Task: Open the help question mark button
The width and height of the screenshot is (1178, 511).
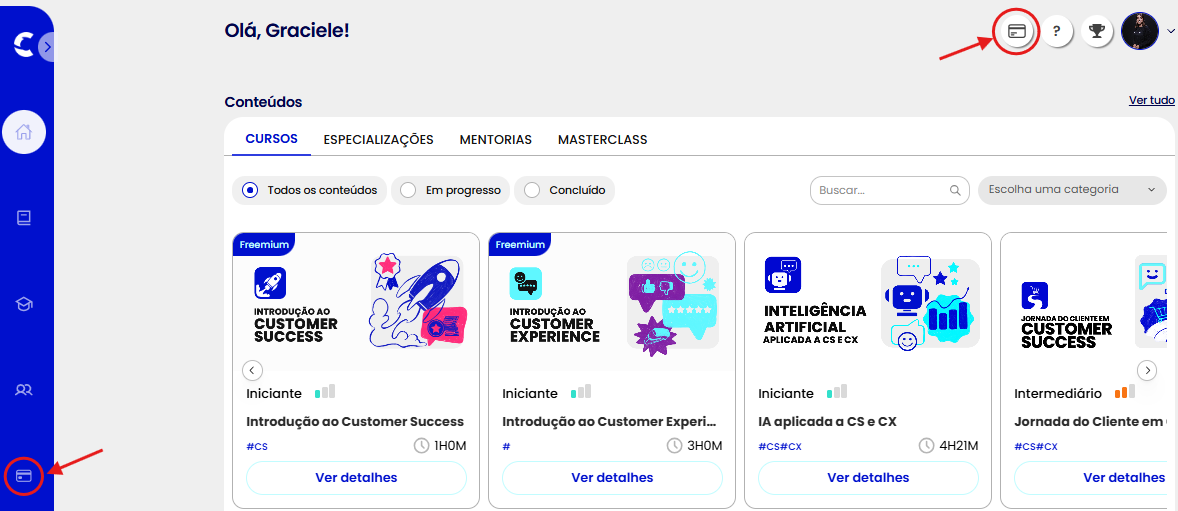Action: click(1056, 32)
